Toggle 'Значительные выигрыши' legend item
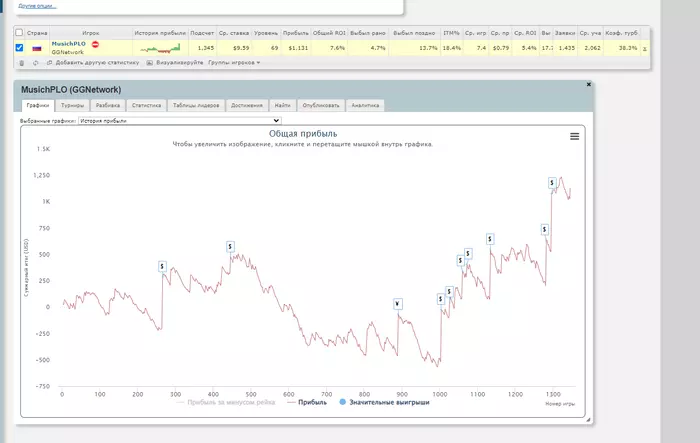The width and height of the screenshot is (700, 443). click(384, 402)
